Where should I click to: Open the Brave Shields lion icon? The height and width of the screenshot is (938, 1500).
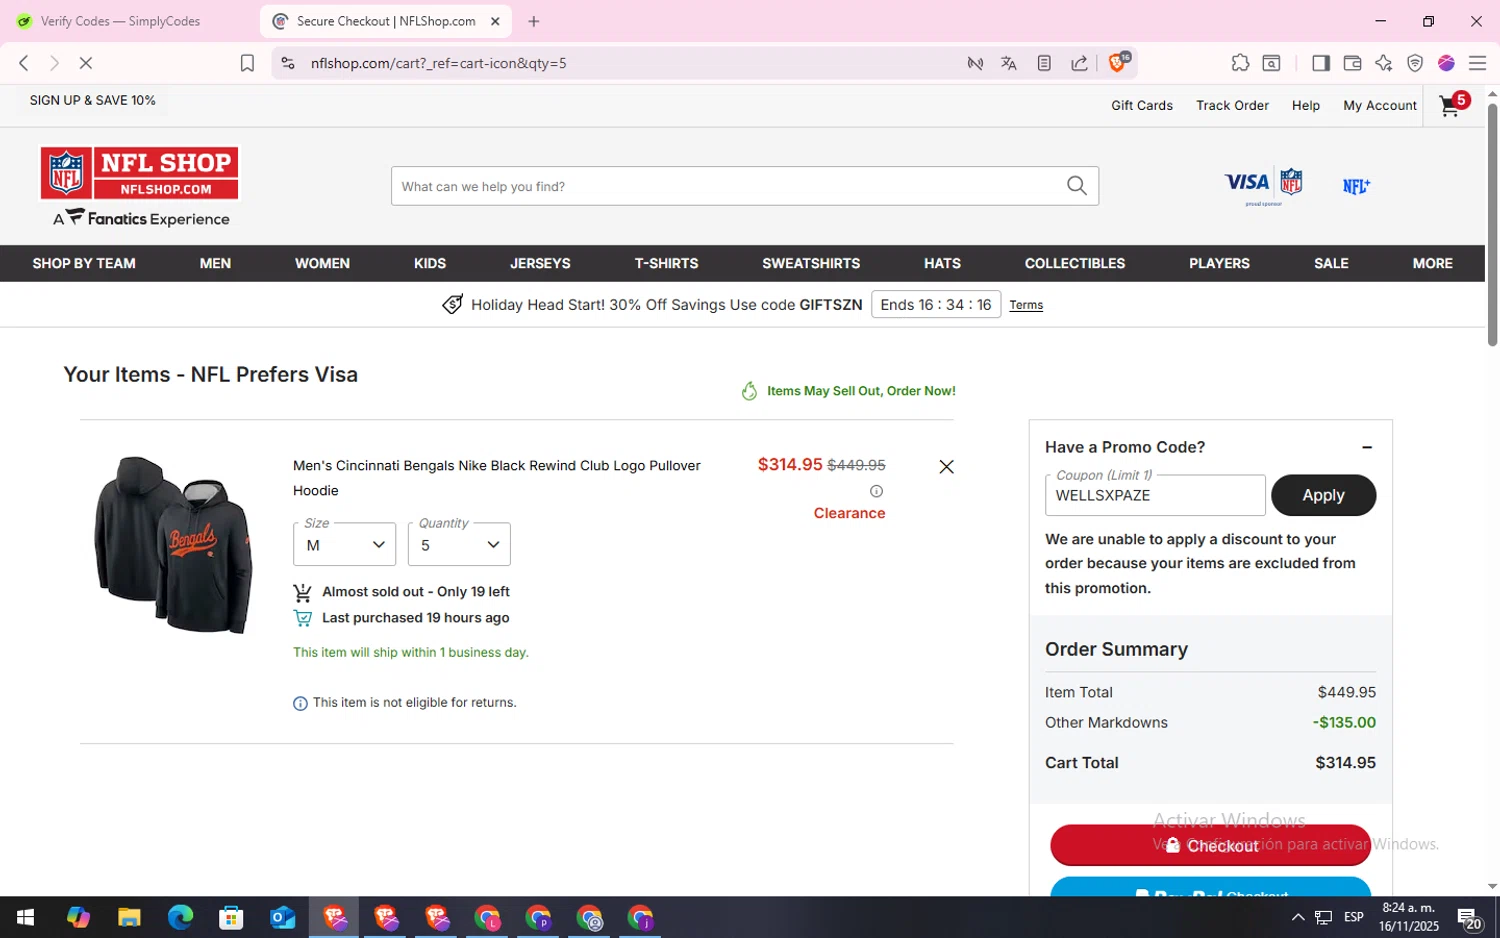pos(1118,62)
